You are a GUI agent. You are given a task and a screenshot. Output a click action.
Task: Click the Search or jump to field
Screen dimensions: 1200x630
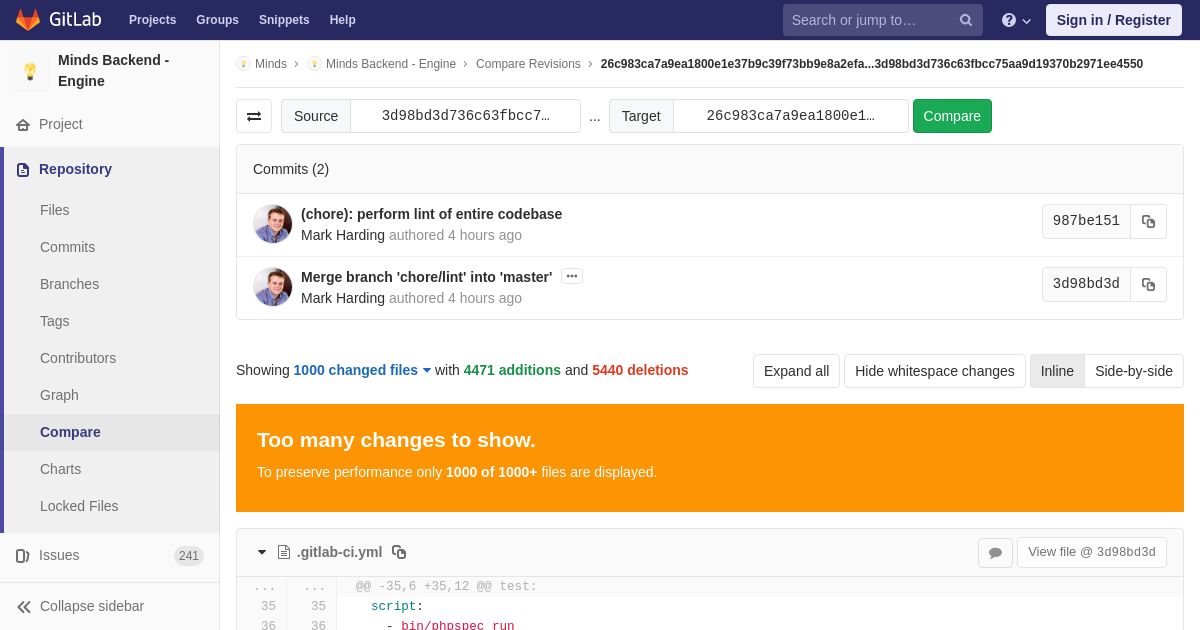pyautogui.click(x=868, y=20)
